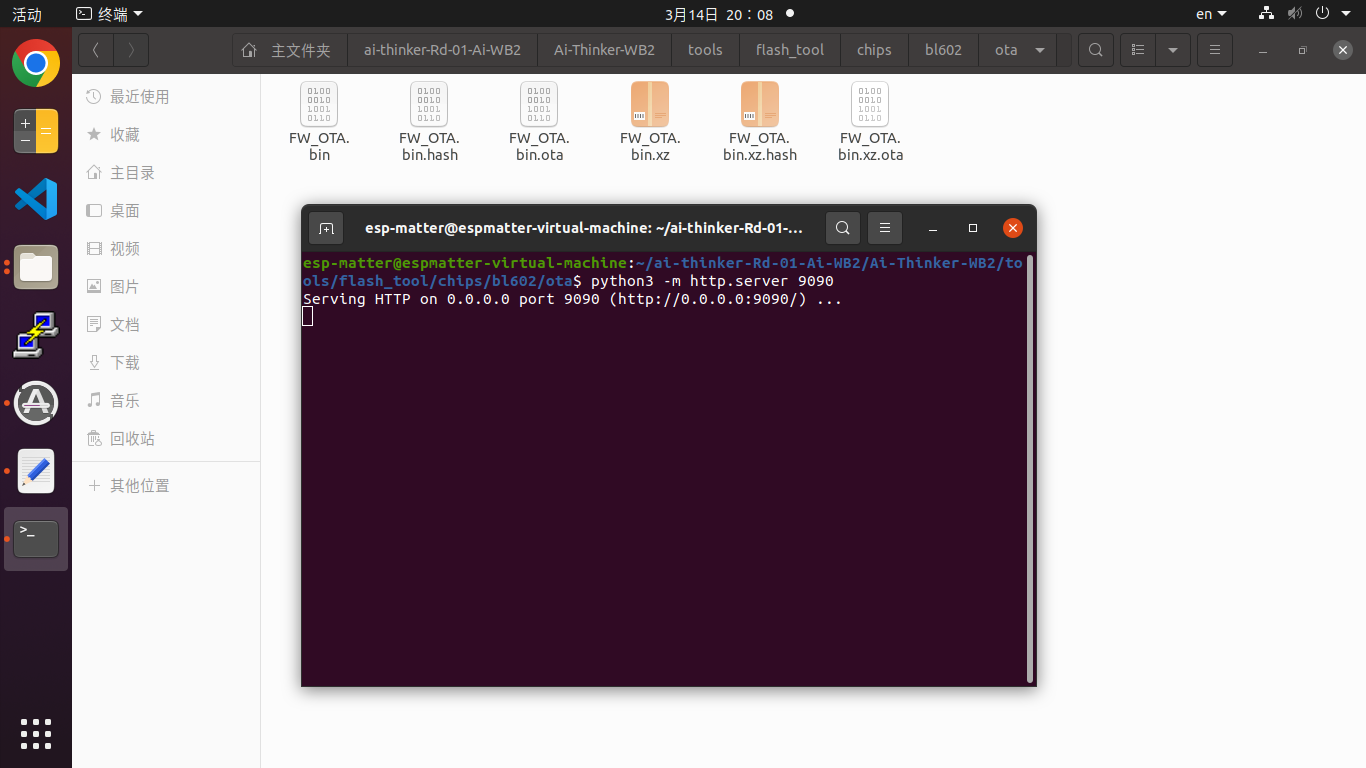Click the terminal window title bar text
1366x768 pixels.
click(x=584, y=228)
